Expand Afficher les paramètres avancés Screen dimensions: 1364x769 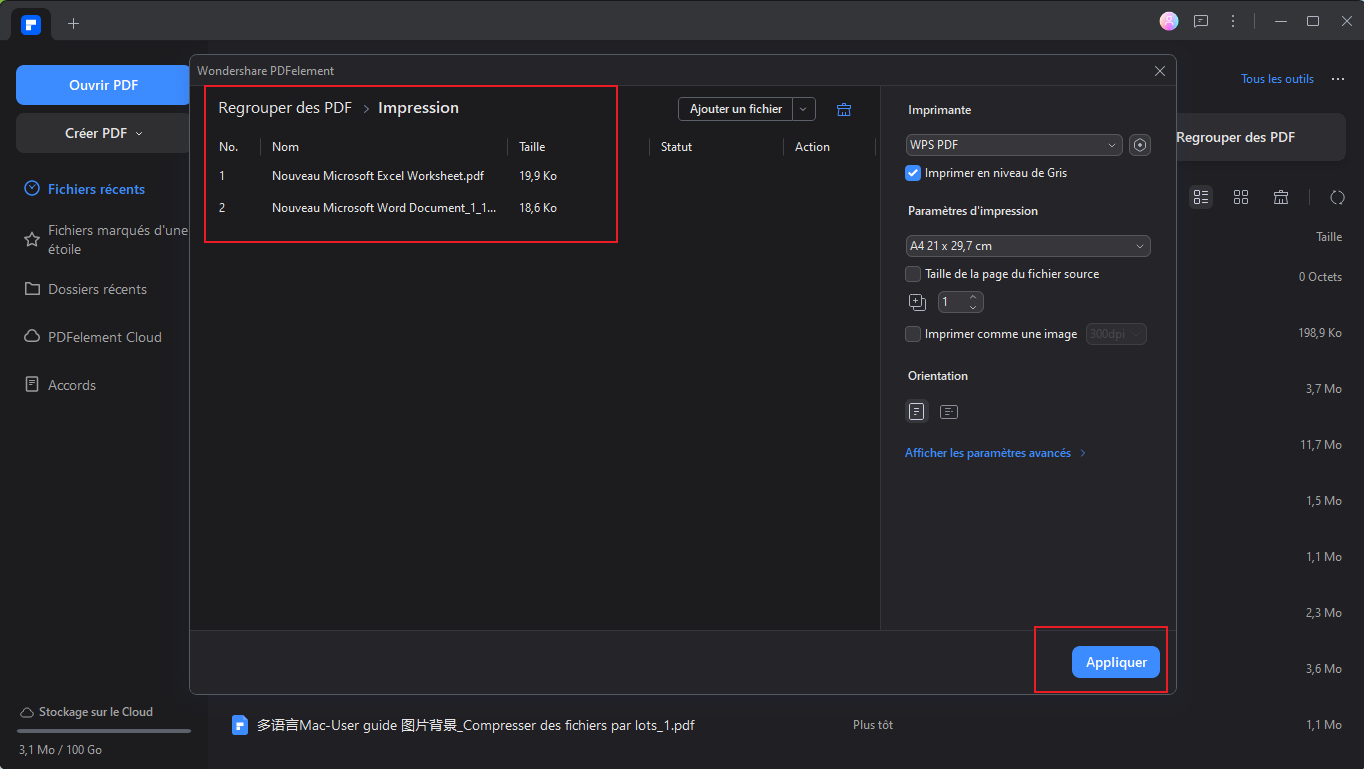click(x=996, y=453)
